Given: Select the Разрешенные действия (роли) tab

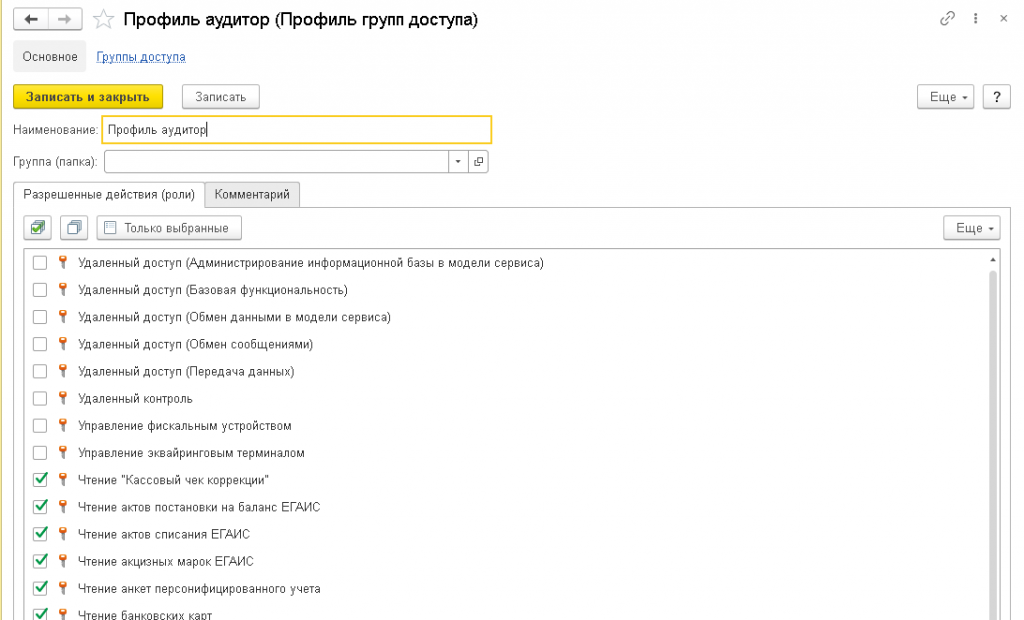Looking at the screenshot, I should (108, 194).
